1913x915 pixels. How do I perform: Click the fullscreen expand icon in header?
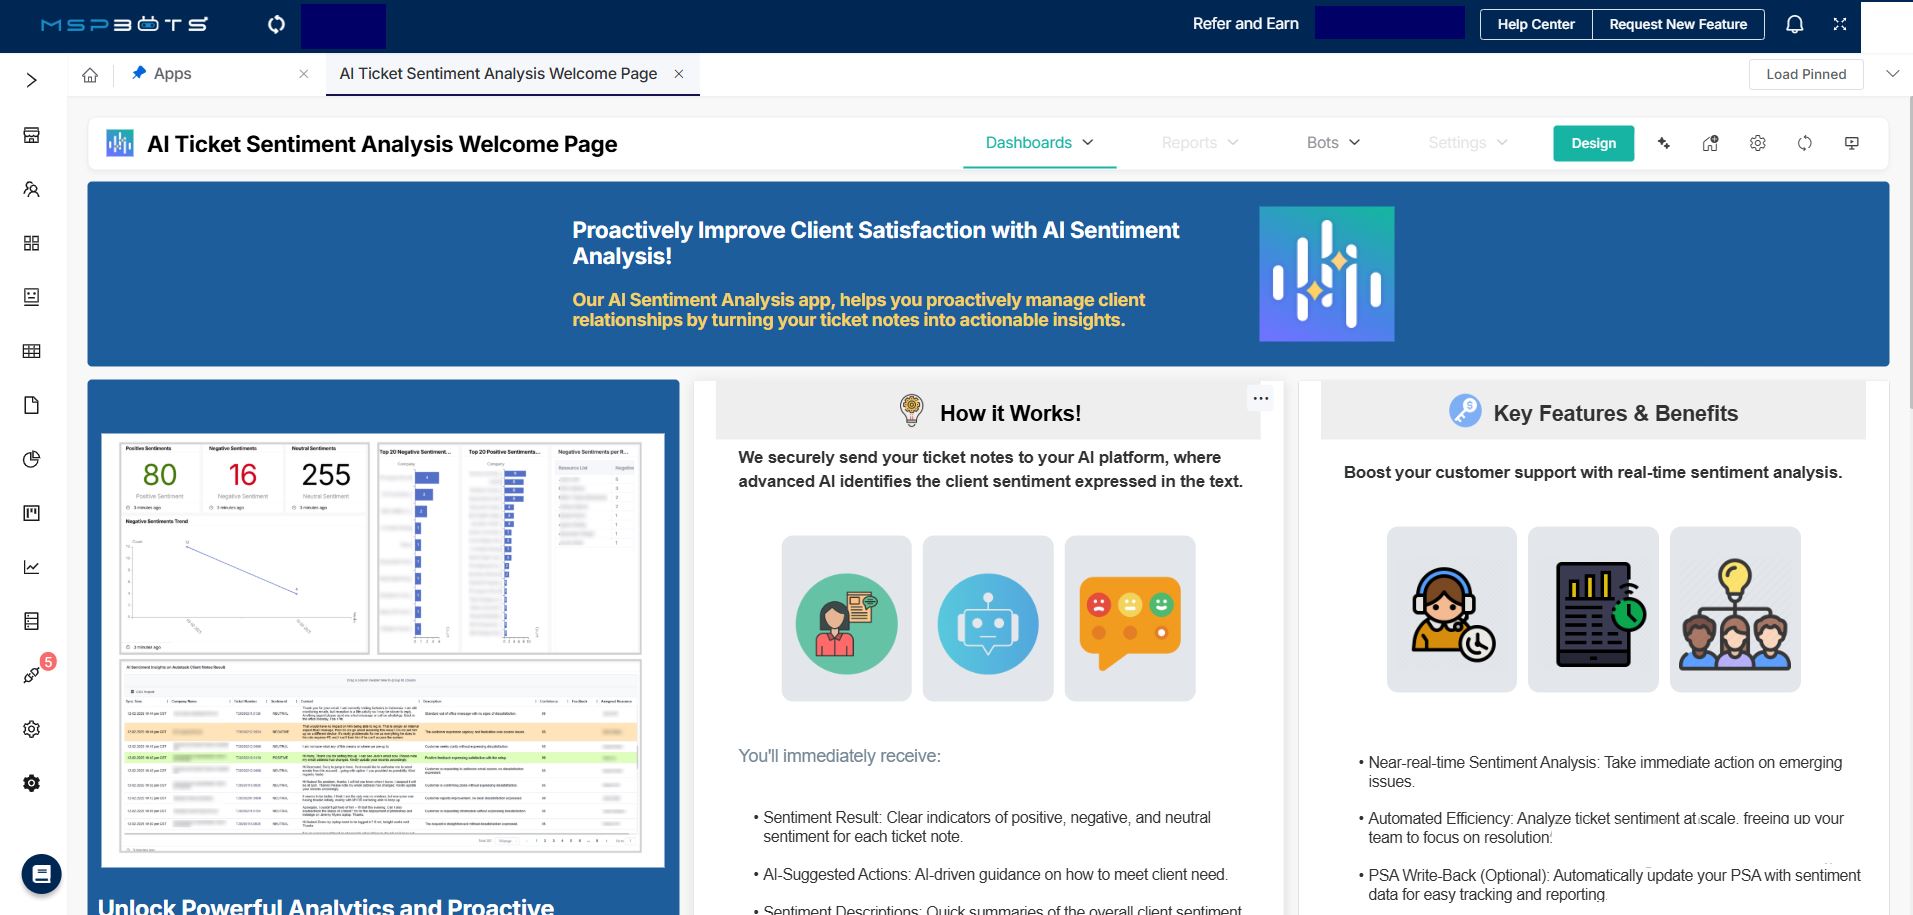click(1839, 25)
